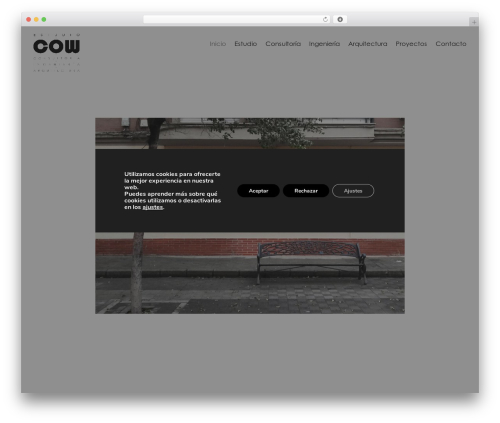The image size is (500, 423).
Task: Maximize window with green button
Action: pos(44,19)
